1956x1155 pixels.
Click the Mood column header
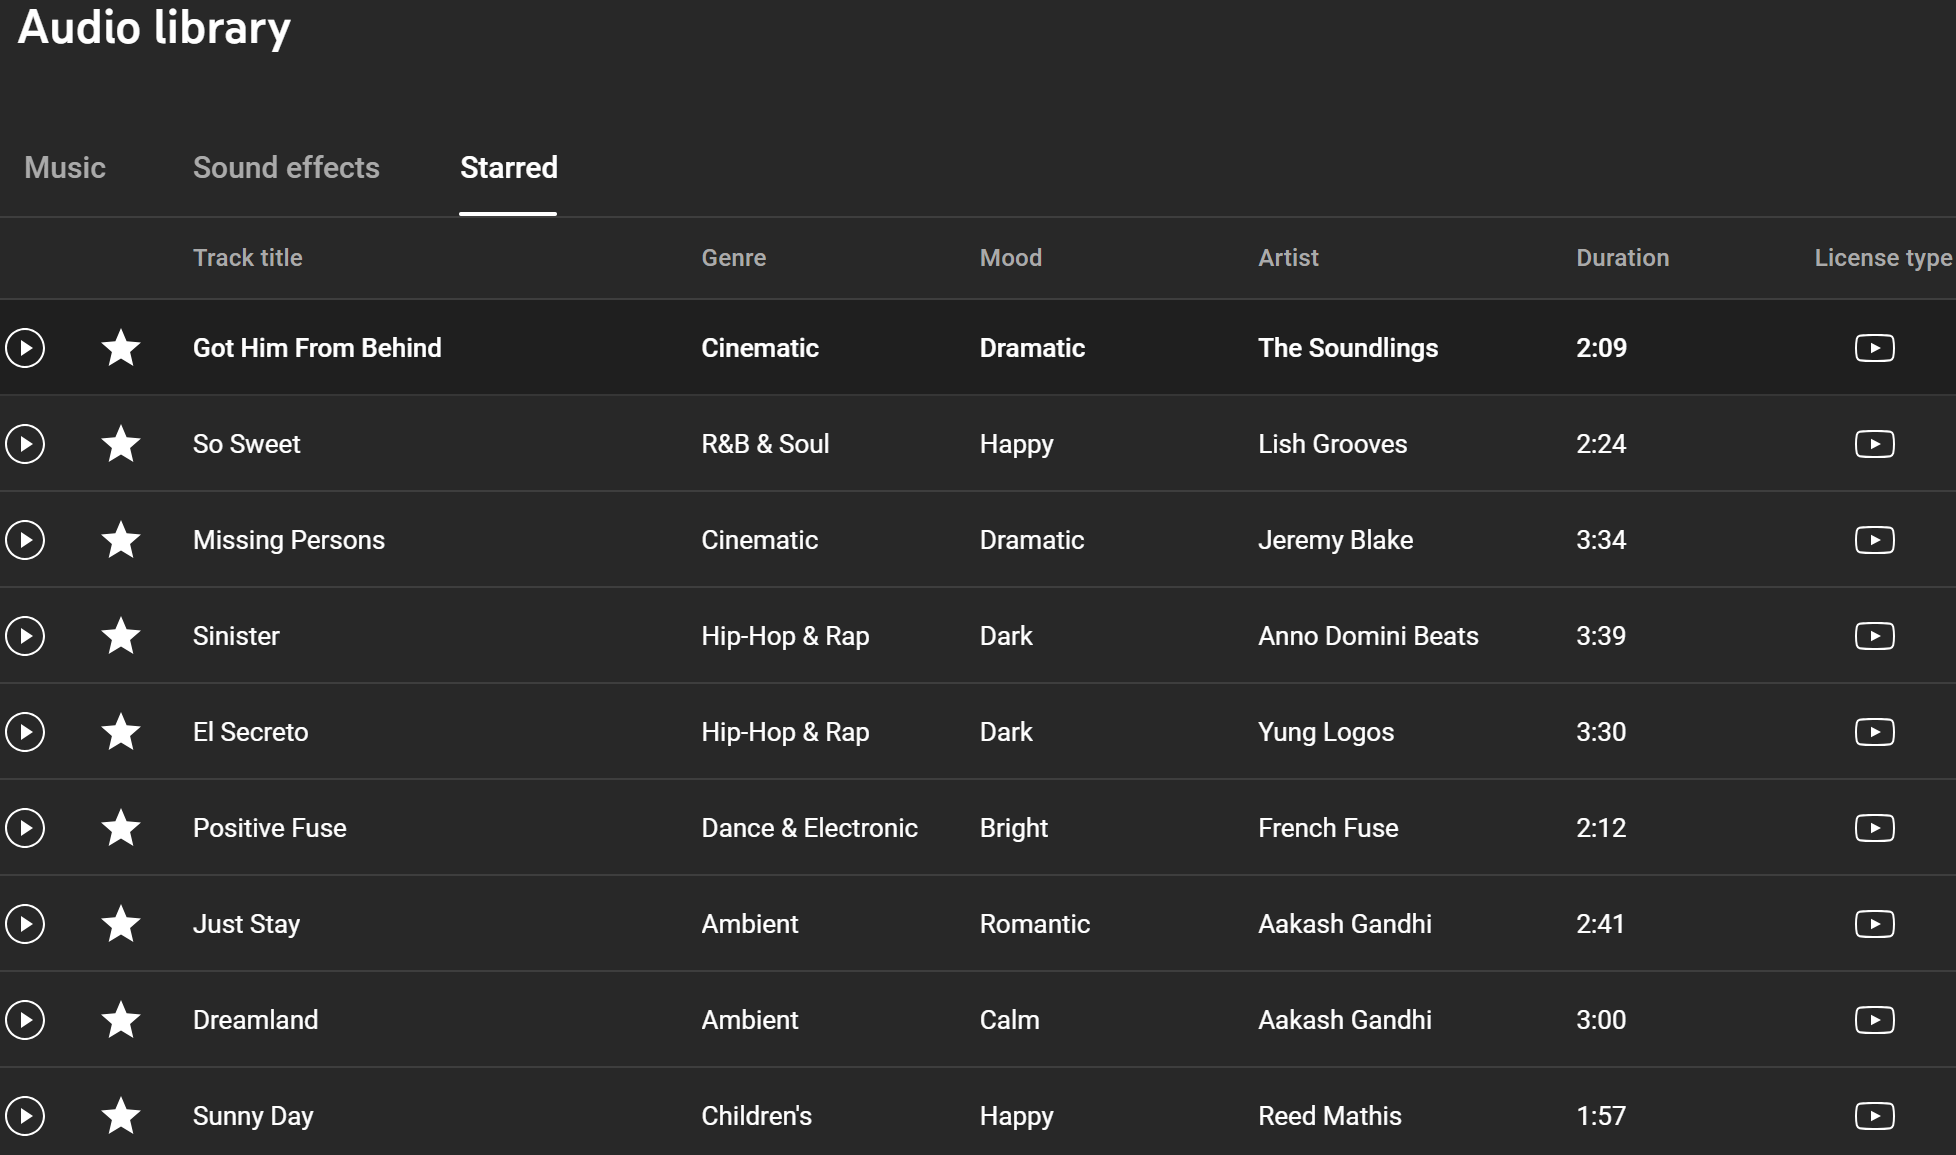coord(1010,258)
